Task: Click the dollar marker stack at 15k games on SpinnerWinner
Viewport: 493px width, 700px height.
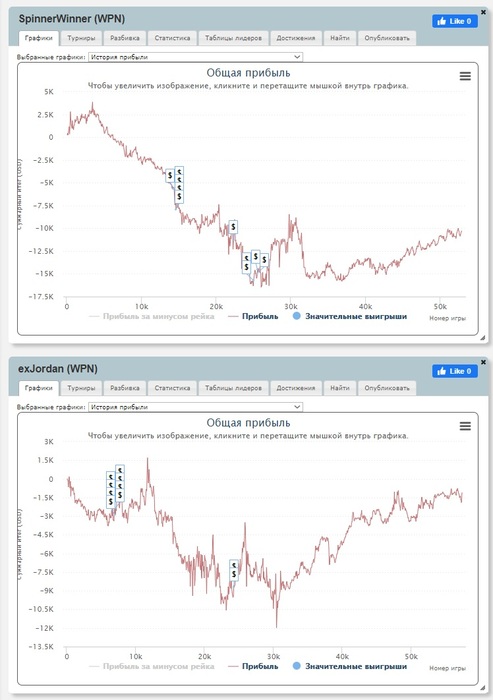Action: tap(179, 185)
